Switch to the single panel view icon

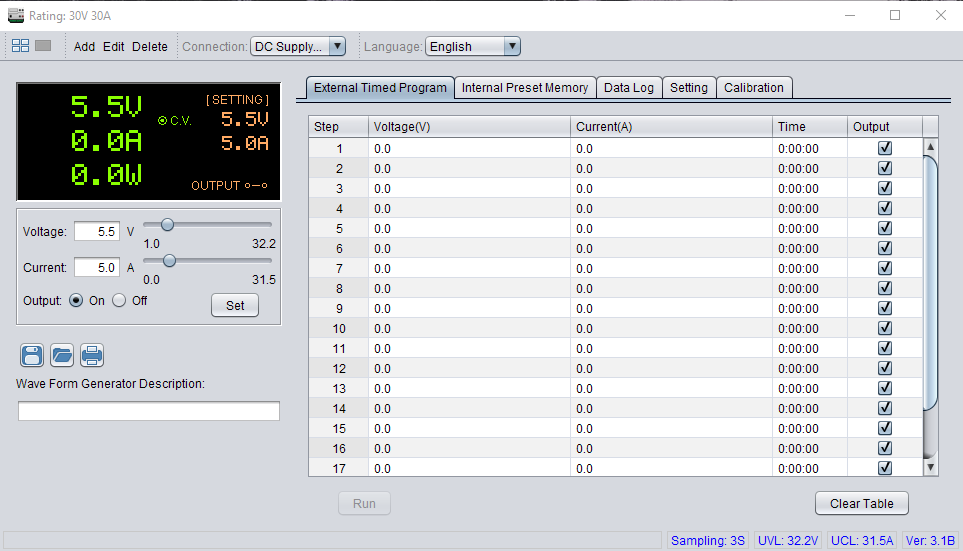pyautogui.click(x=43, y=46)
